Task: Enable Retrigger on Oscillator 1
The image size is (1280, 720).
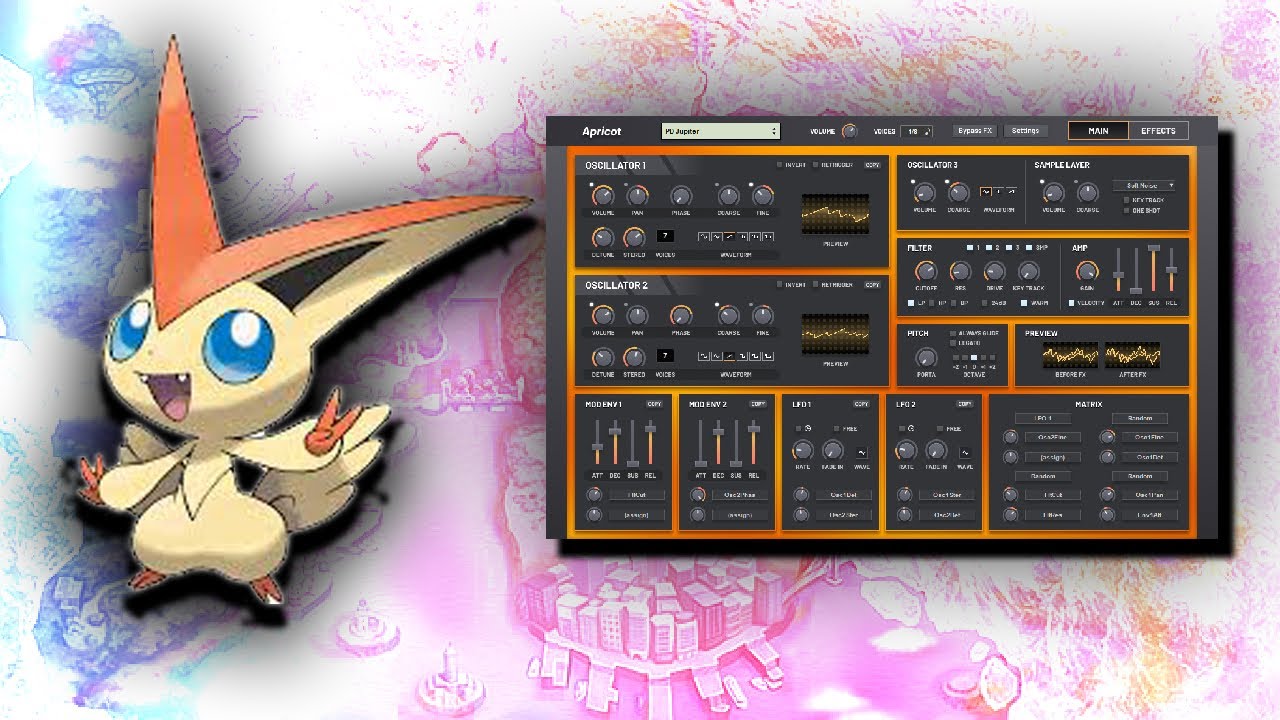Action: [x=816, y=165]
